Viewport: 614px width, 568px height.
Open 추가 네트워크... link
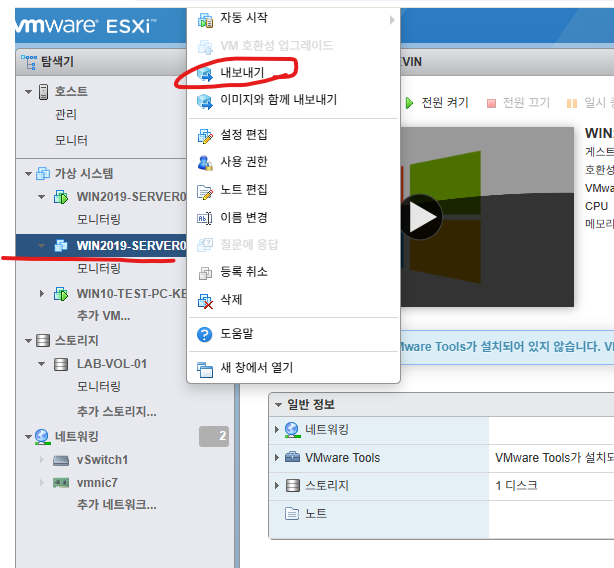[117, 505]
